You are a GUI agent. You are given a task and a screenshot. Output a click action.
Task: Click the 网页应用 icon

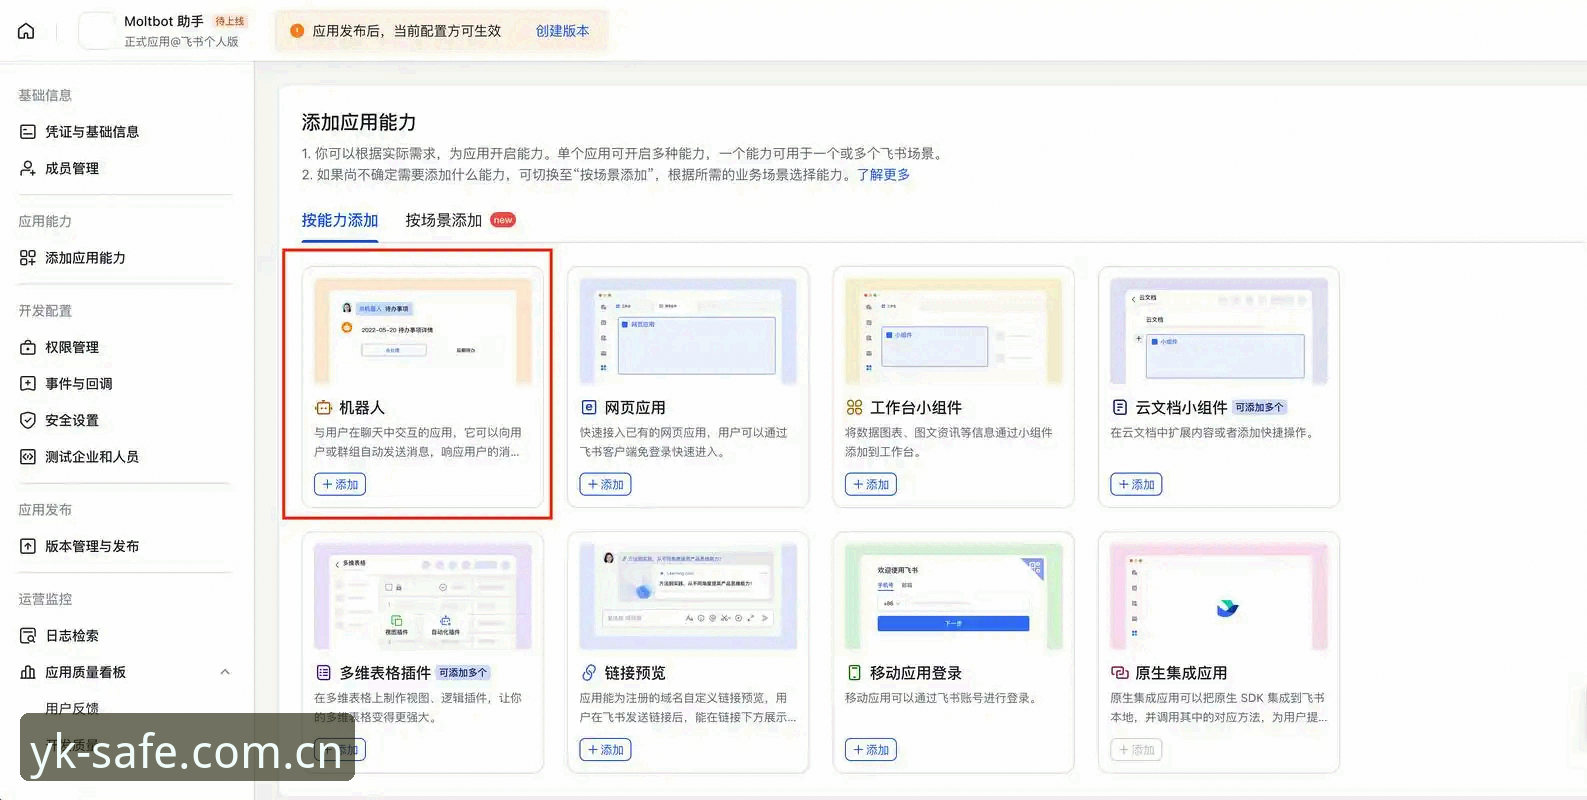(x=589, y=408)
